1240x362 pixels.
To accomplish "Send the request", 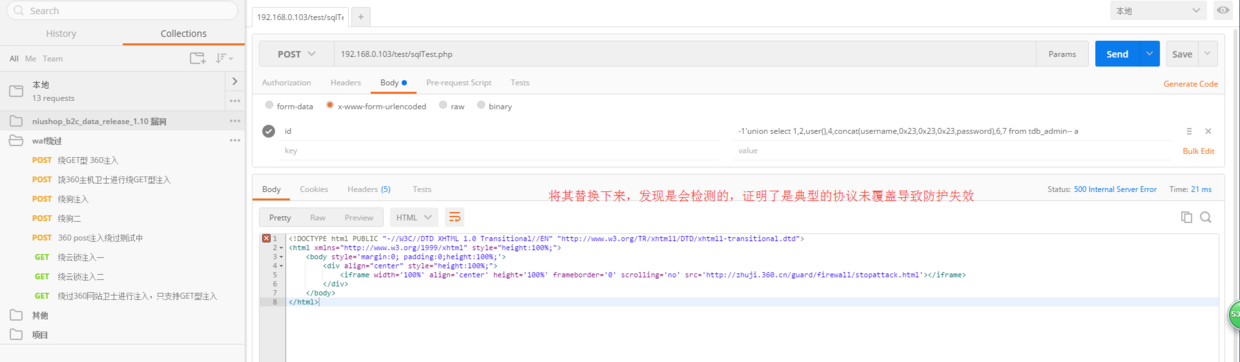I will [1117, 54].
